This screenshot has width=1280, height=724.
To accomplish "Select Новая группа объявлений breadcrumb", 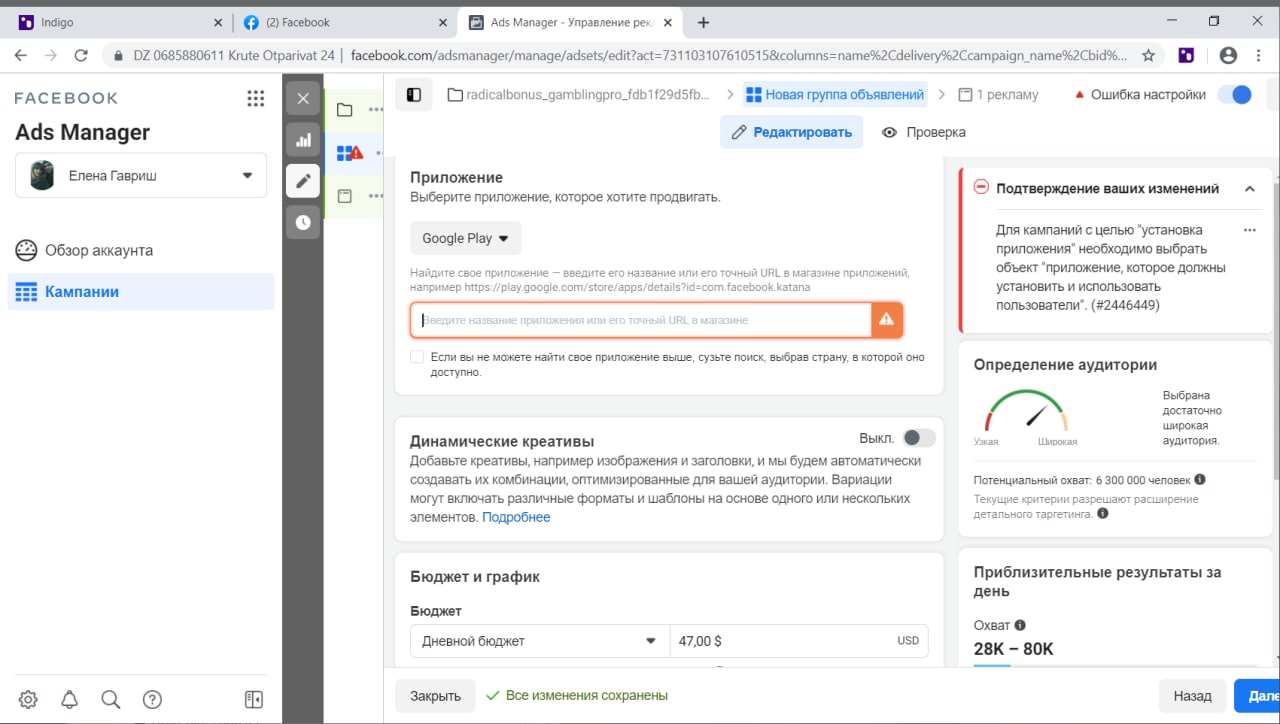I will 834,95.
